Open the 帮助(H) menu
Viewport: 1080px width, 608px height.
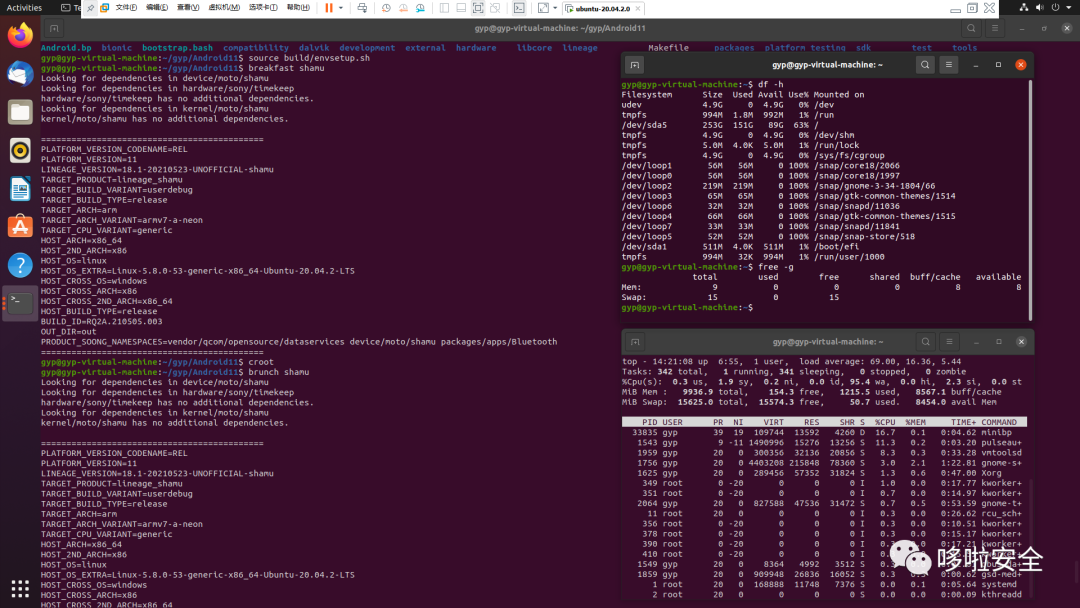[298, 8]
